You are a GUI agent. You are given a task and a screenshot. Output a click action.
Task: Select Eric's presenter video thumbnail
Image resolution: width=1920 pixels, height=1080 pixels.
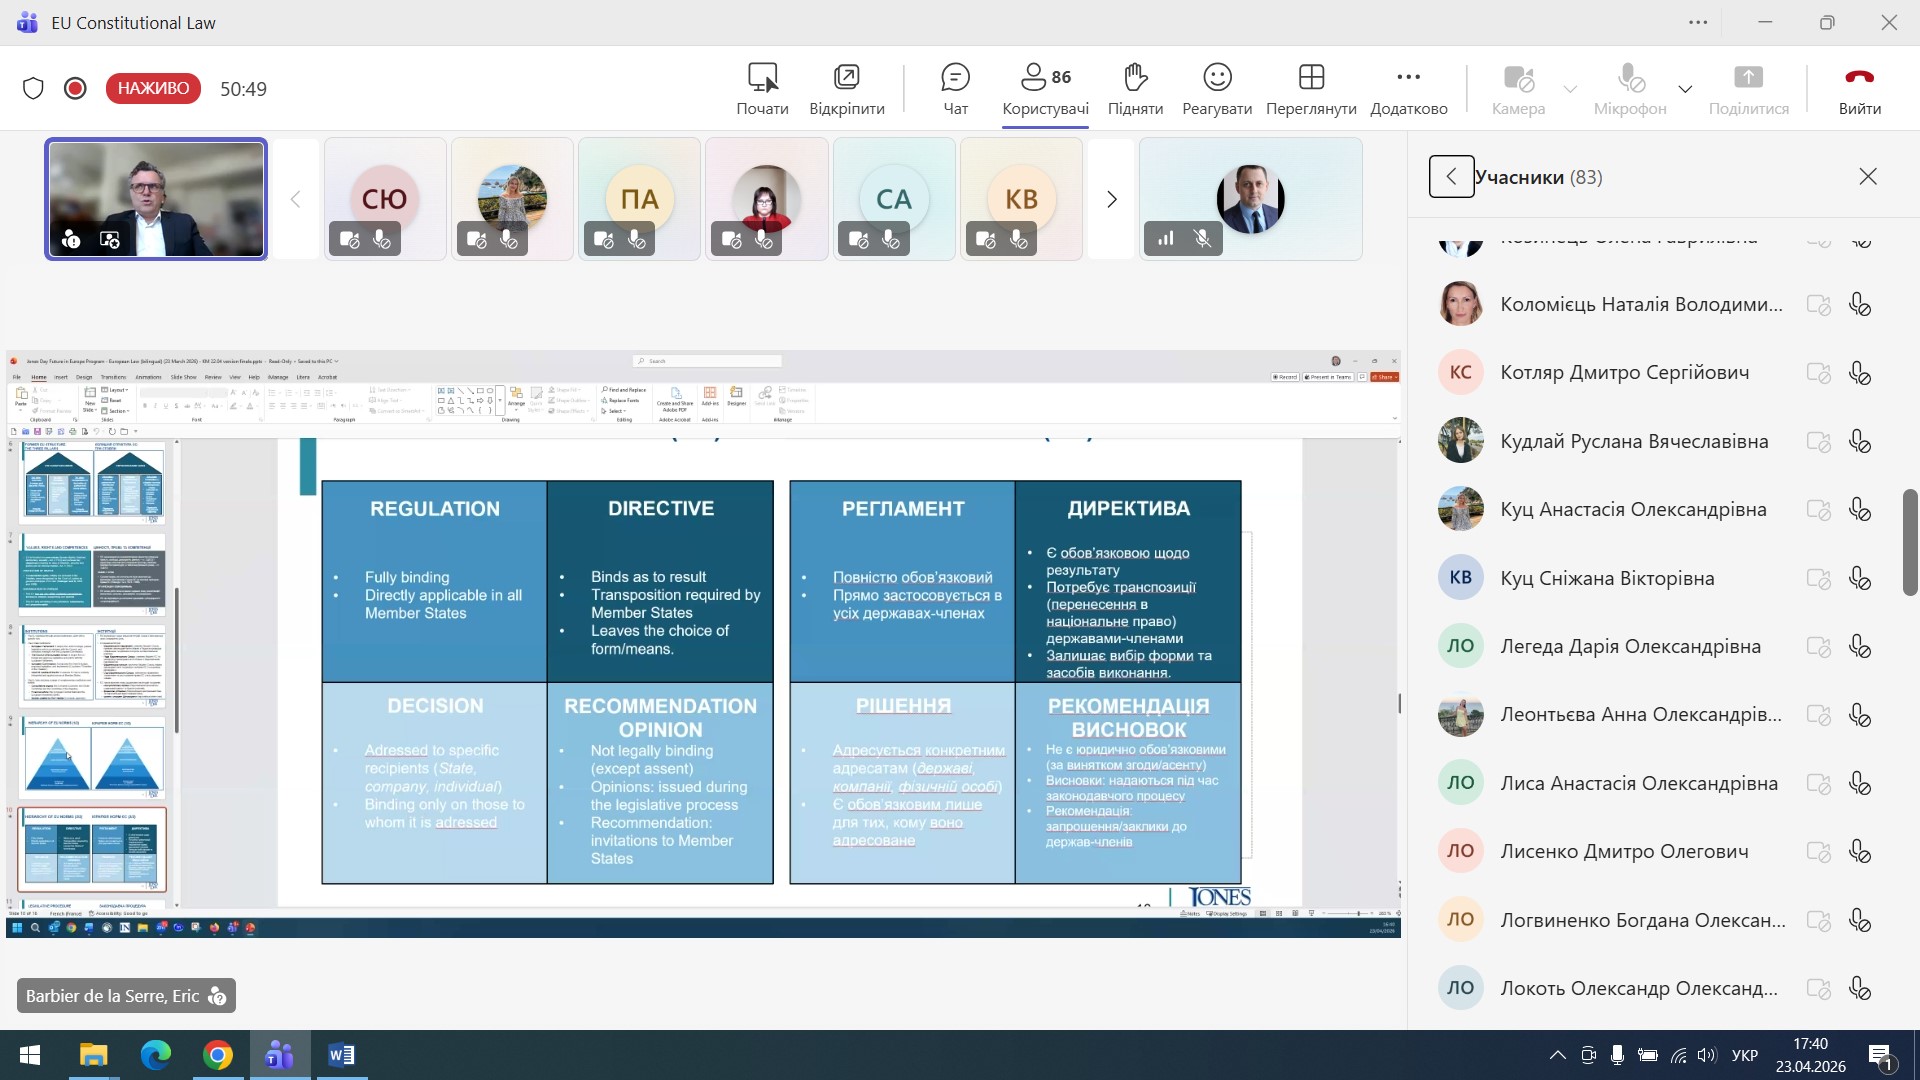156,199
